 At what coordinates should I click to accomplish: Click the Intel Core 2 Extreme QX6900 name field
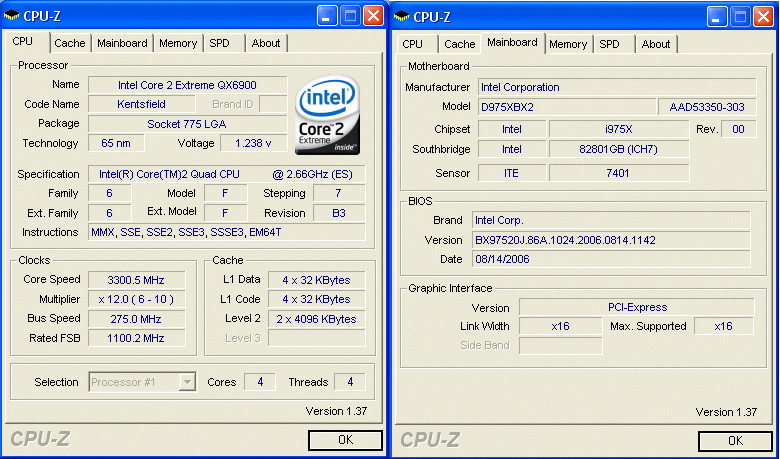[188, 85]
